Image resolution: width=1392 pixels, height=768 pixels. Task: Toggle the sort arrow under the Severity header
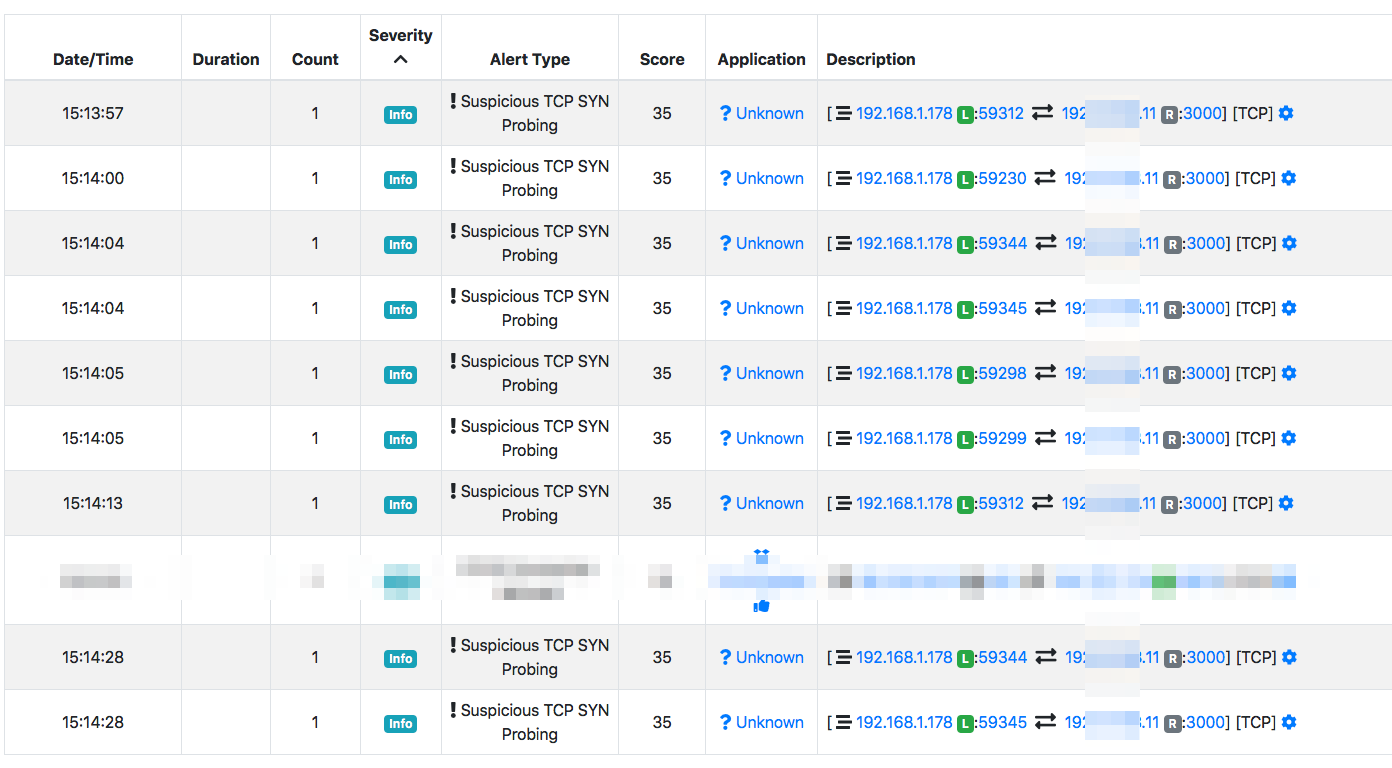[401, 59]
